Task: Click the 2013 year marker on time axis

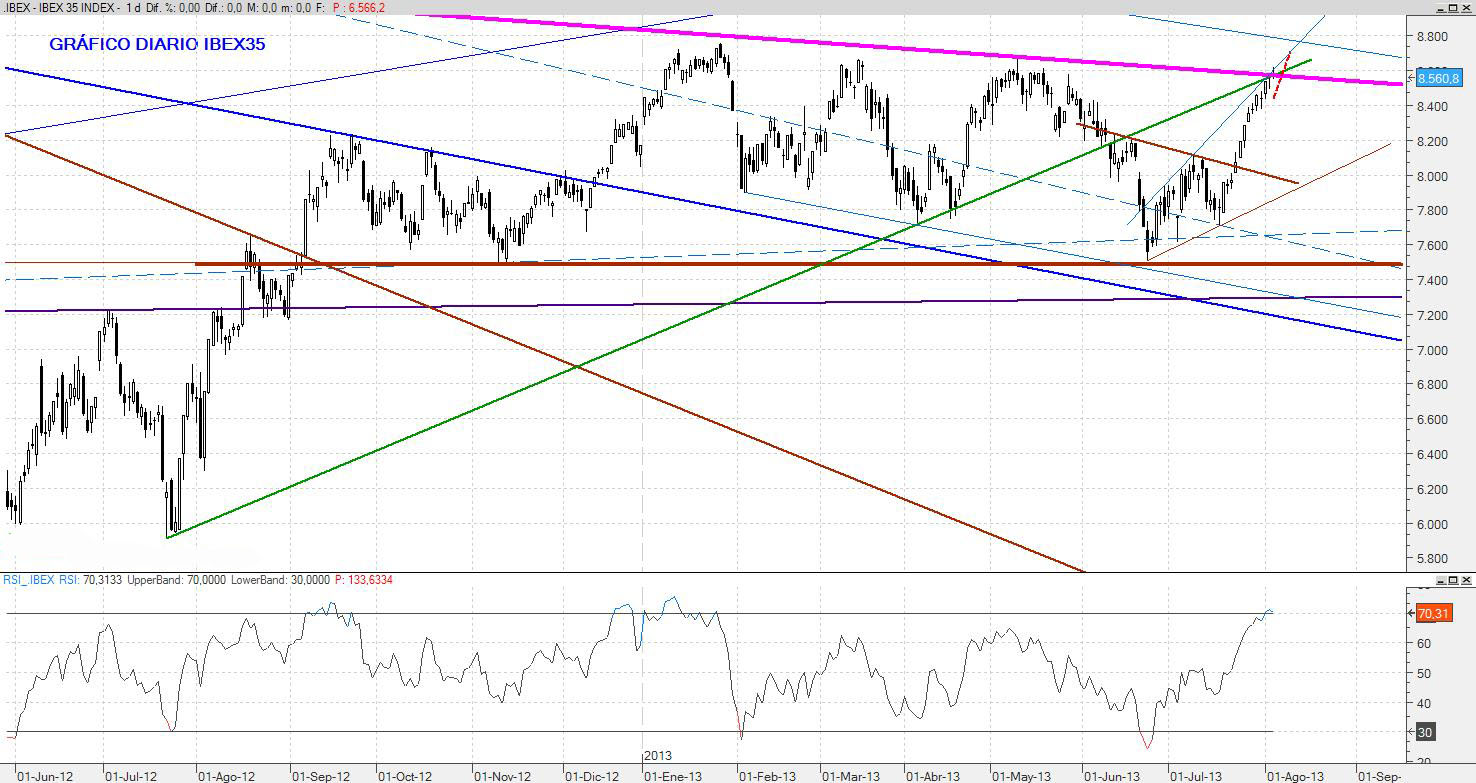Action: 657,756
